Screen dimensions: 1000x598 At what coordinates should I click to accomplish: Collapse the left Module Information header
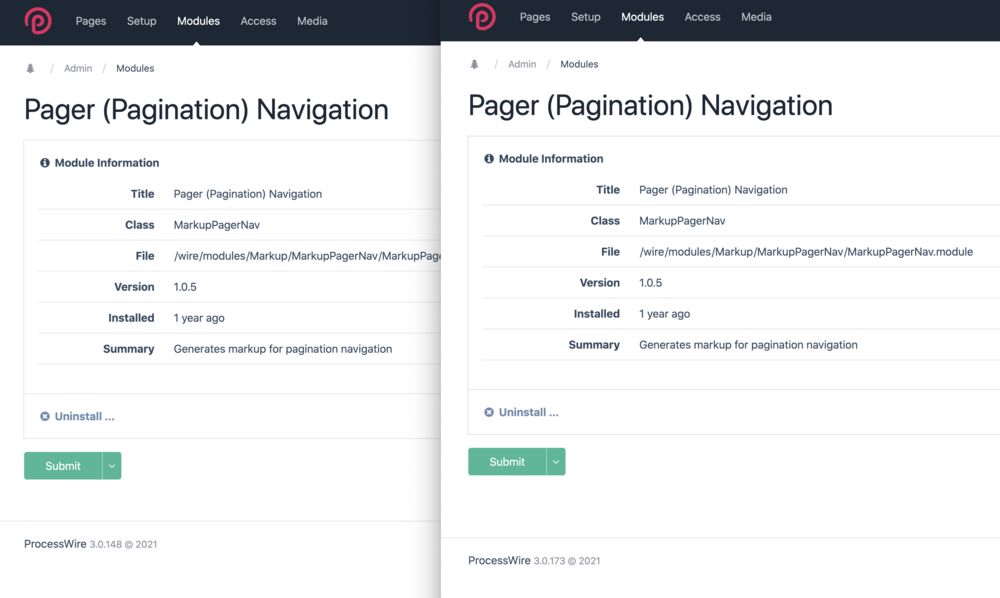(107, 163)
